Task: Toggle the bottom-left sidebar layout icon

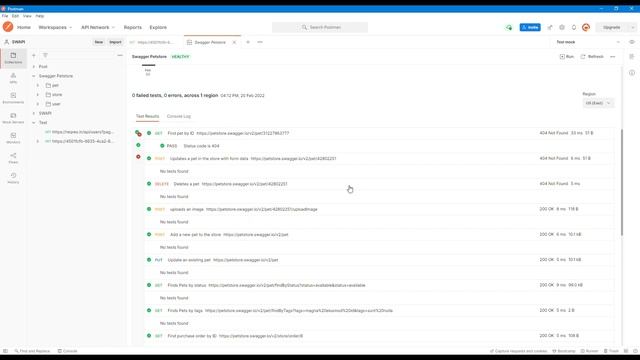Action: [x=5, y=351]
